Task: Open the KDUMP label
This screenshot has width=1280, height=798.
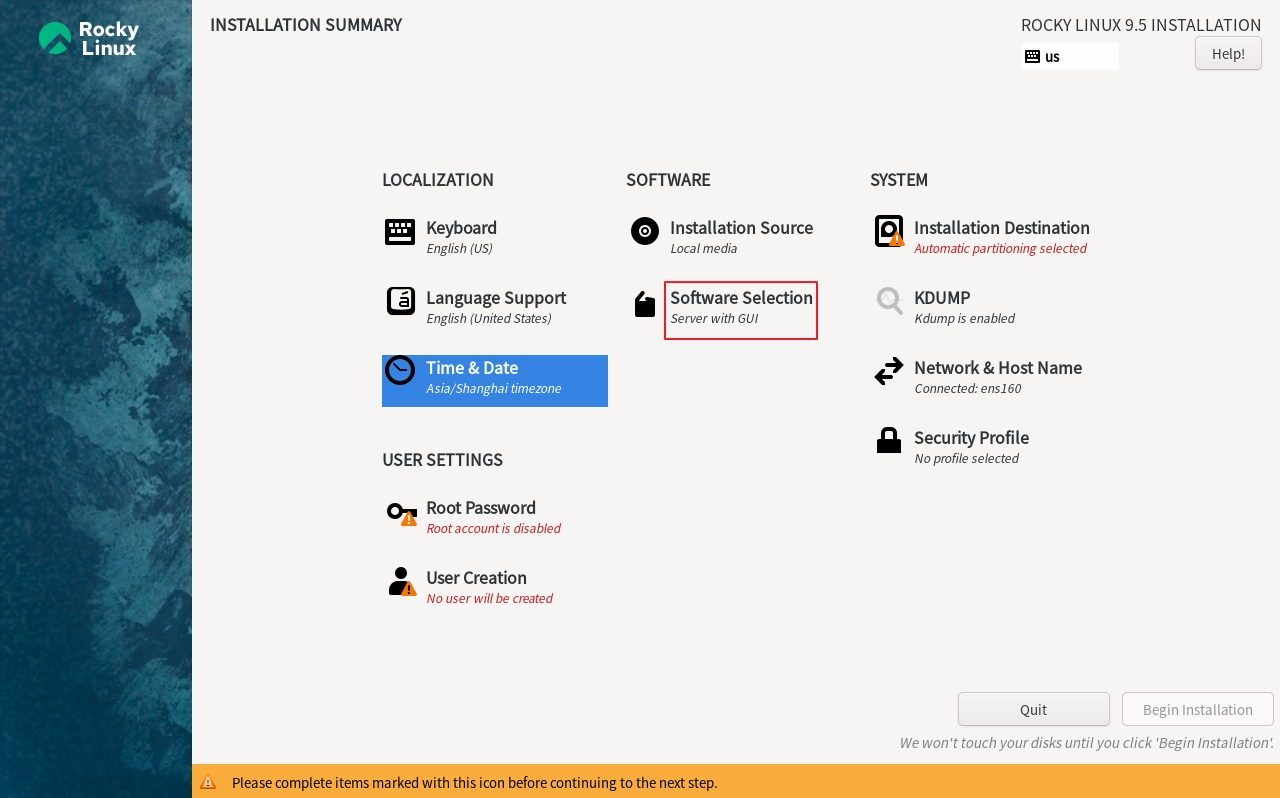Action: [x=942, y=298]
